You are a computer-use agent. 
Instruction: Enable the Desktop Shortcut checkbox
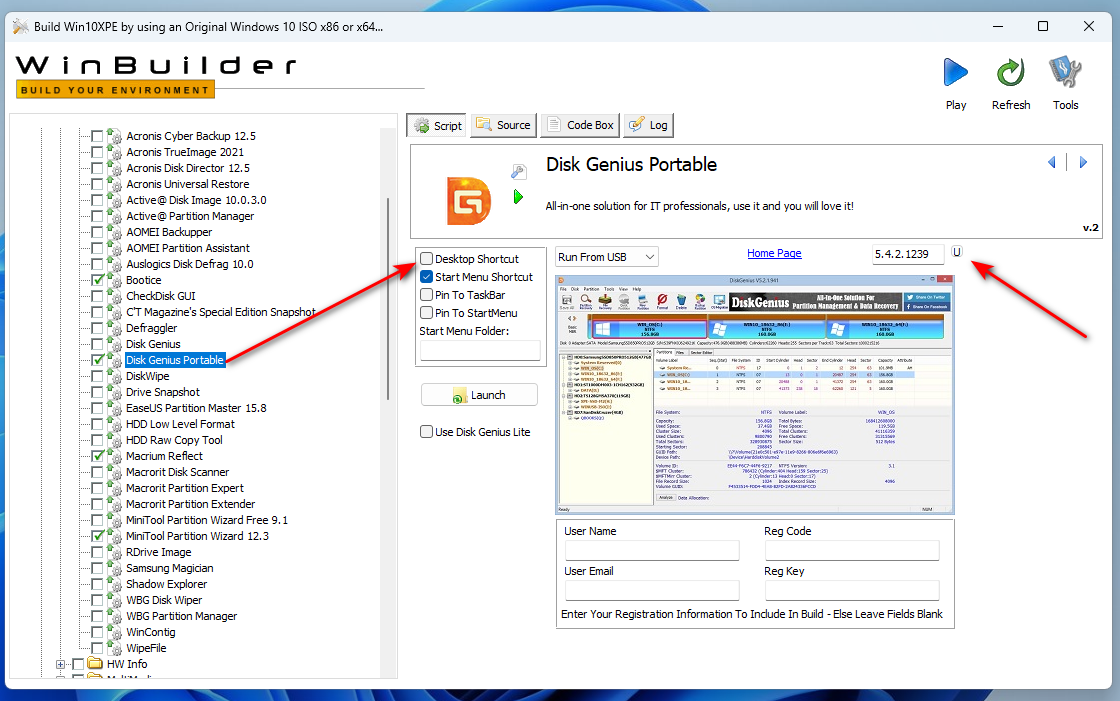pos(426,259)
